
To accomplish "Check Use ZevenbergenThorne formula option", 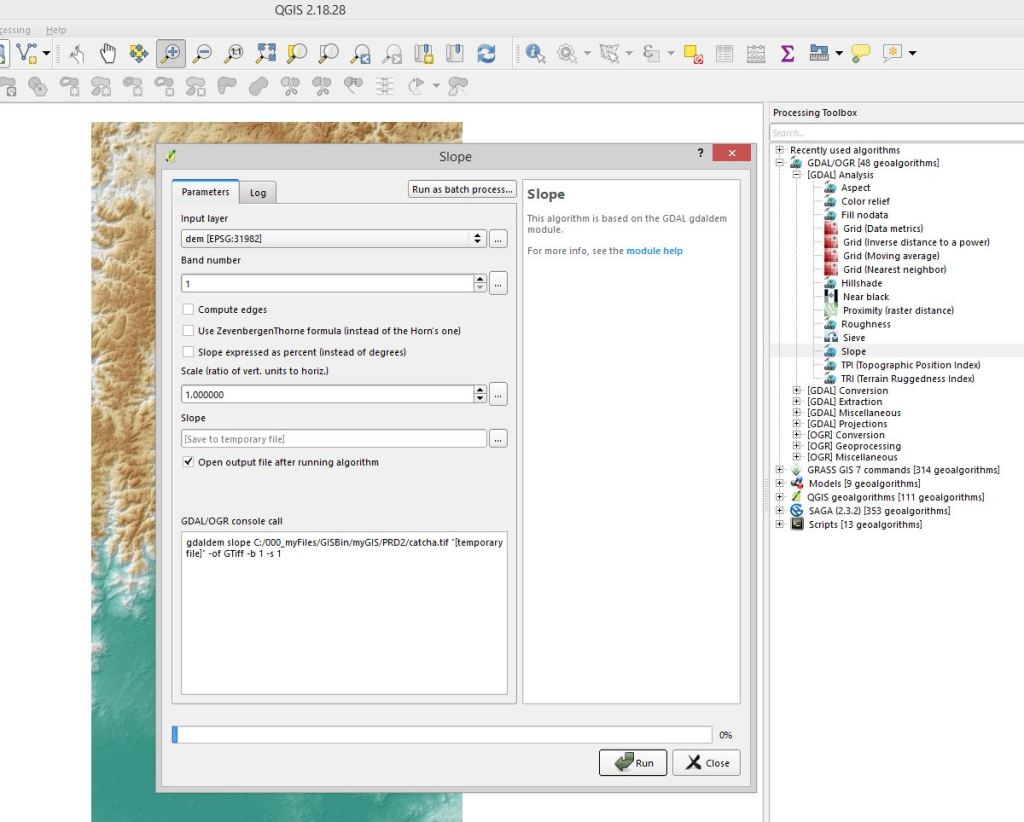I will 188,330.
